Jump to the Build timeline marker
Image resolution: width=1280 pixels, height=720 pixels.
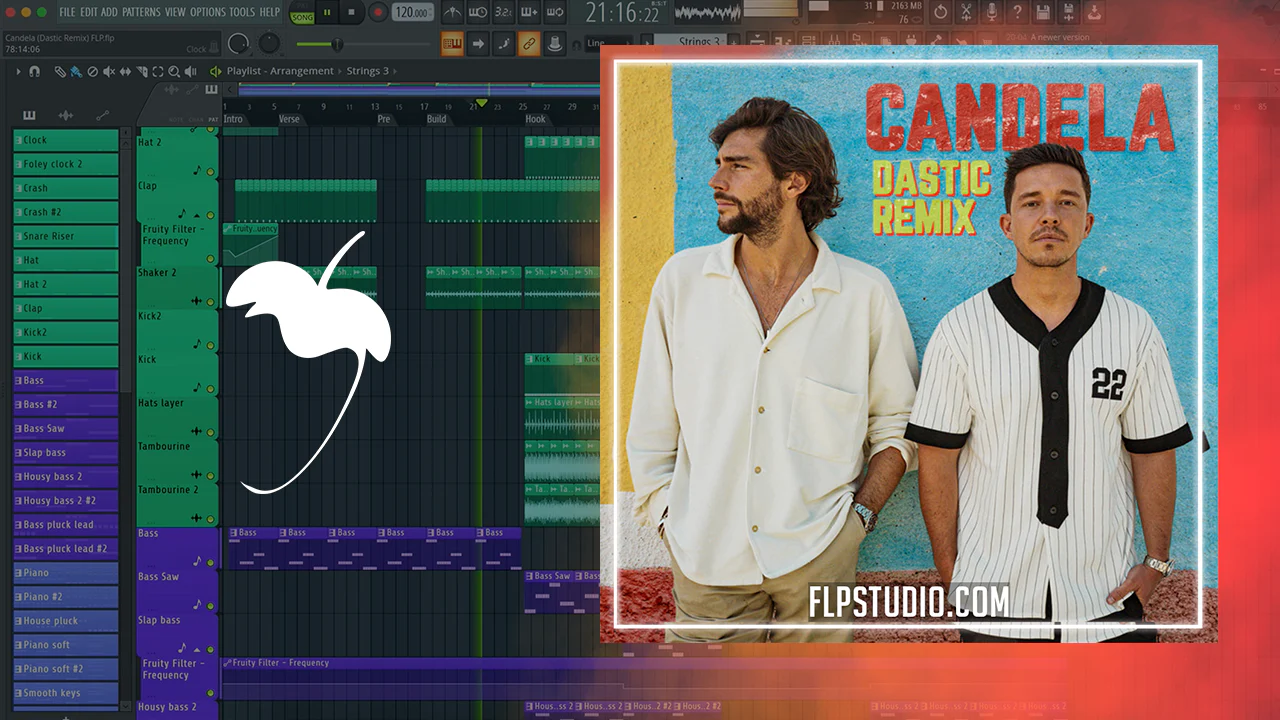pyautogui.click(x=437, y=119)
